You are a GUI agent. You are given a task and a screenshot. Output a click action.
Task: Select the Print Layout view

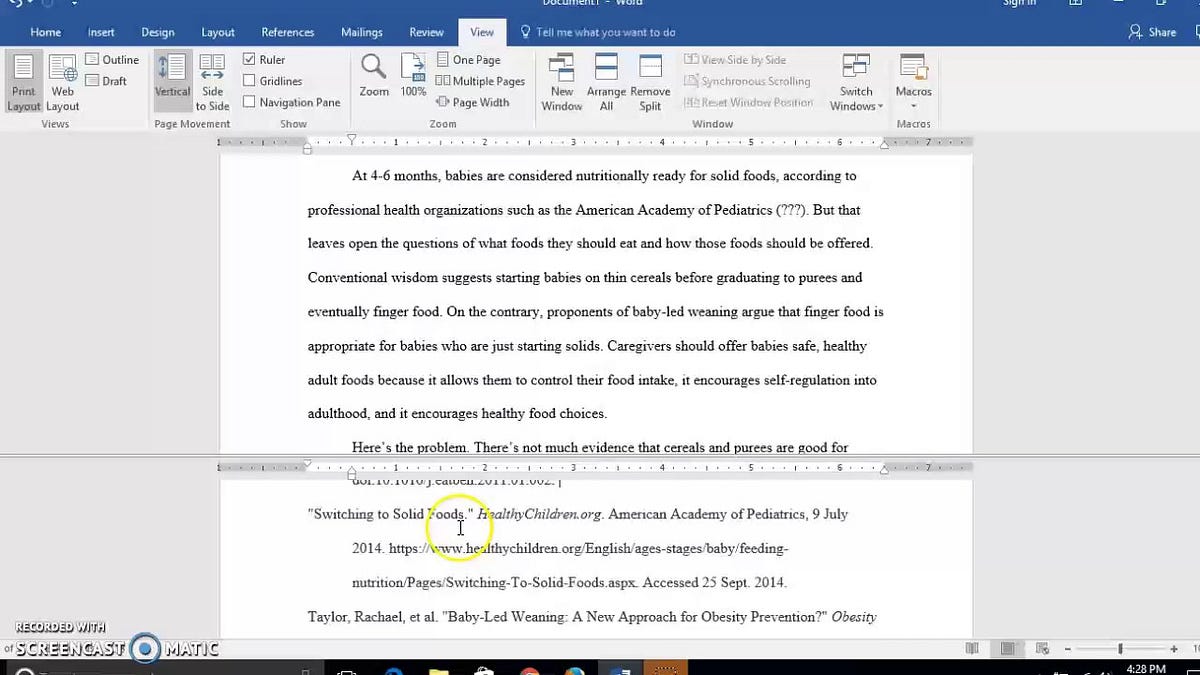tap(23, 82)
